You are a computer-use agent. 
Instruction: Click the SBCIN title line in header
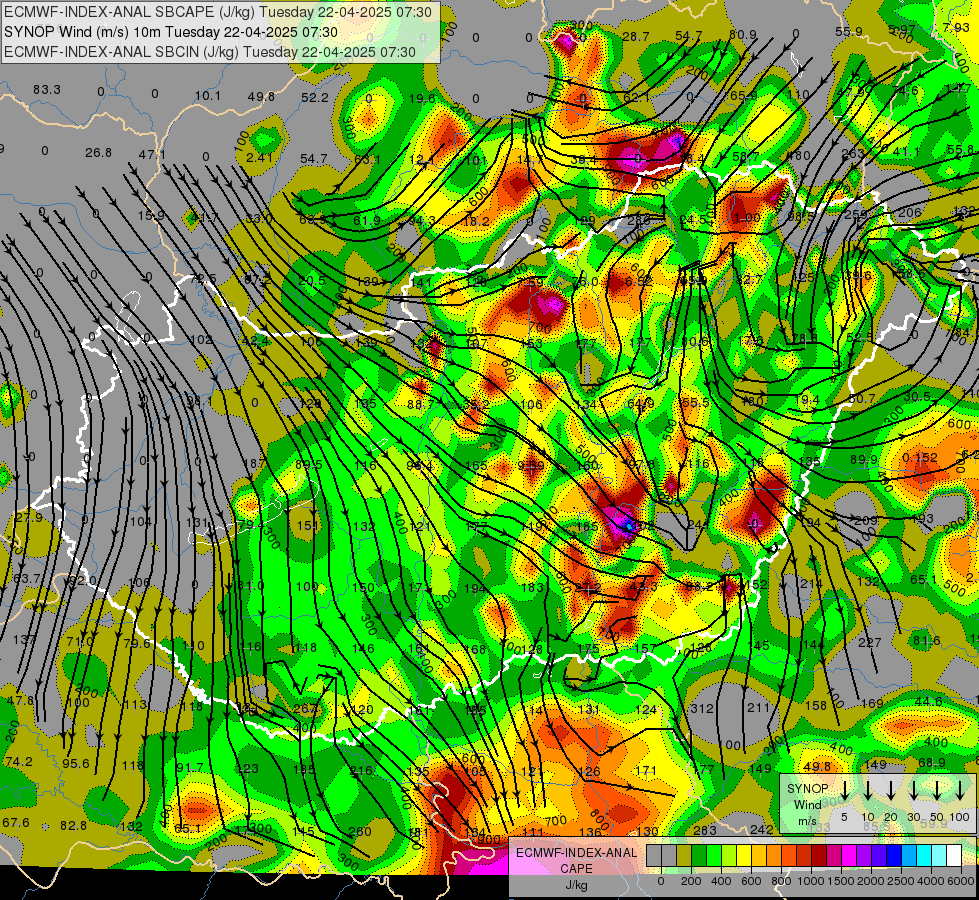click(210, 52)
